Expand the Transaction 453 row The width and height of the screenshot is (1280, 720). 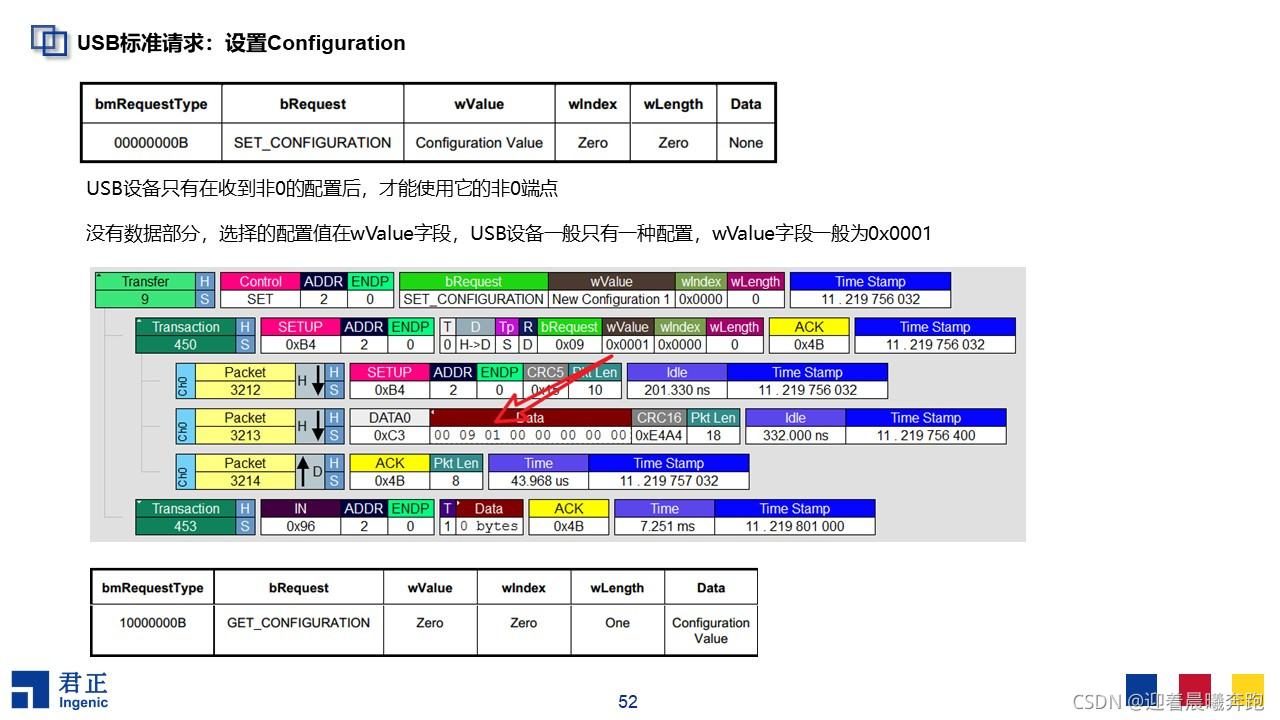click(140, 503)
